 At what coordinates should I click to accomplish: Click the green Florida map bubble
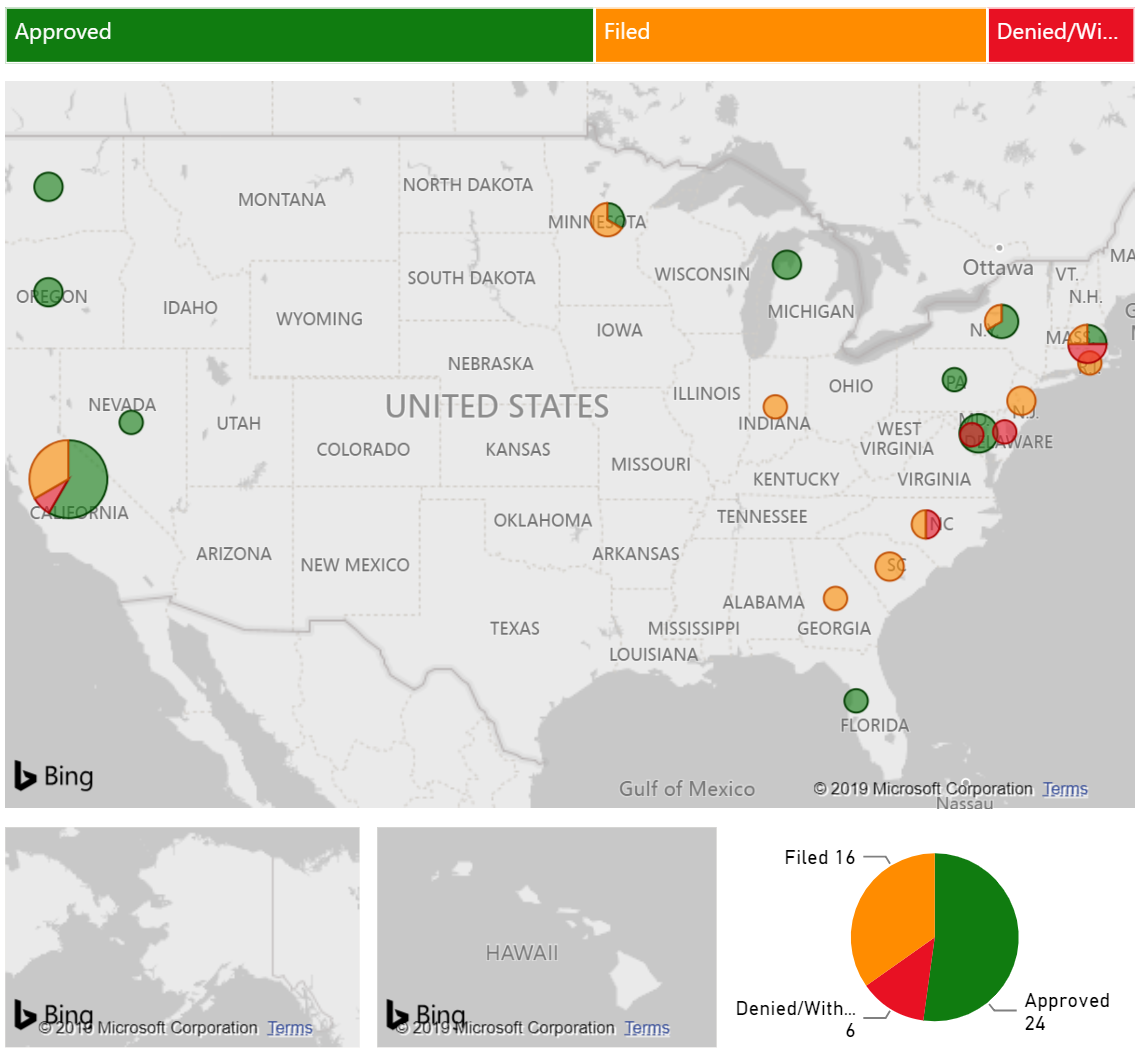point(855,700)
